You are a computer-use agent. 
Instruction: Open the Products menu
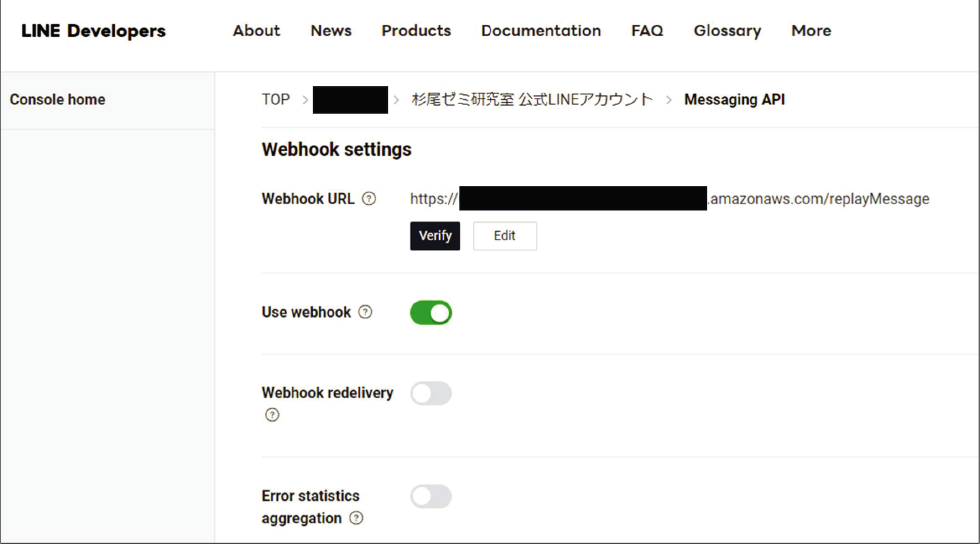(x=416, y=31)
